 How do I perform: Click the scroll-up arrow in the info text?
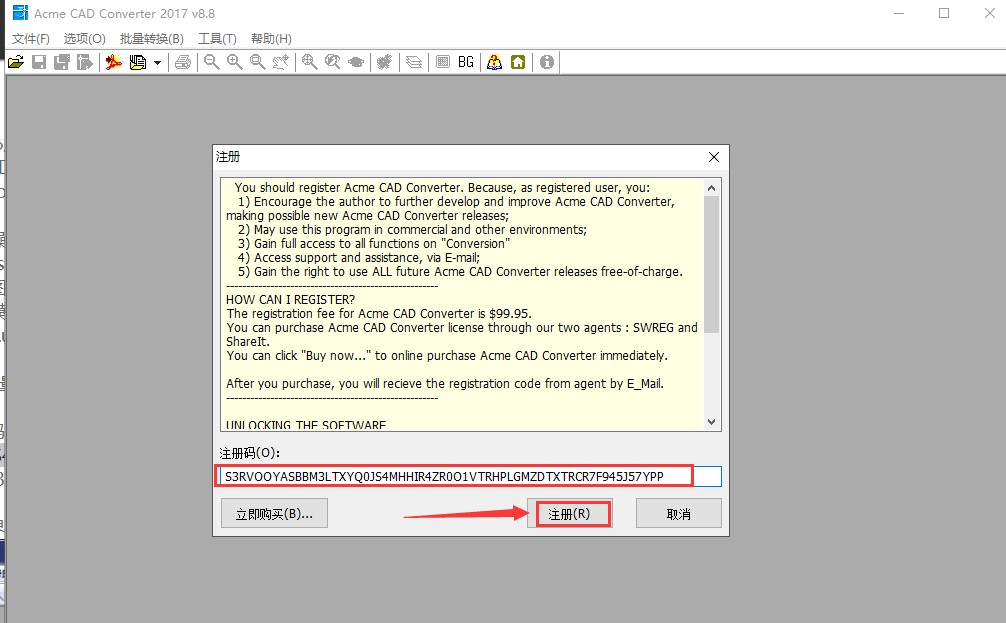(x=712, y=188)
